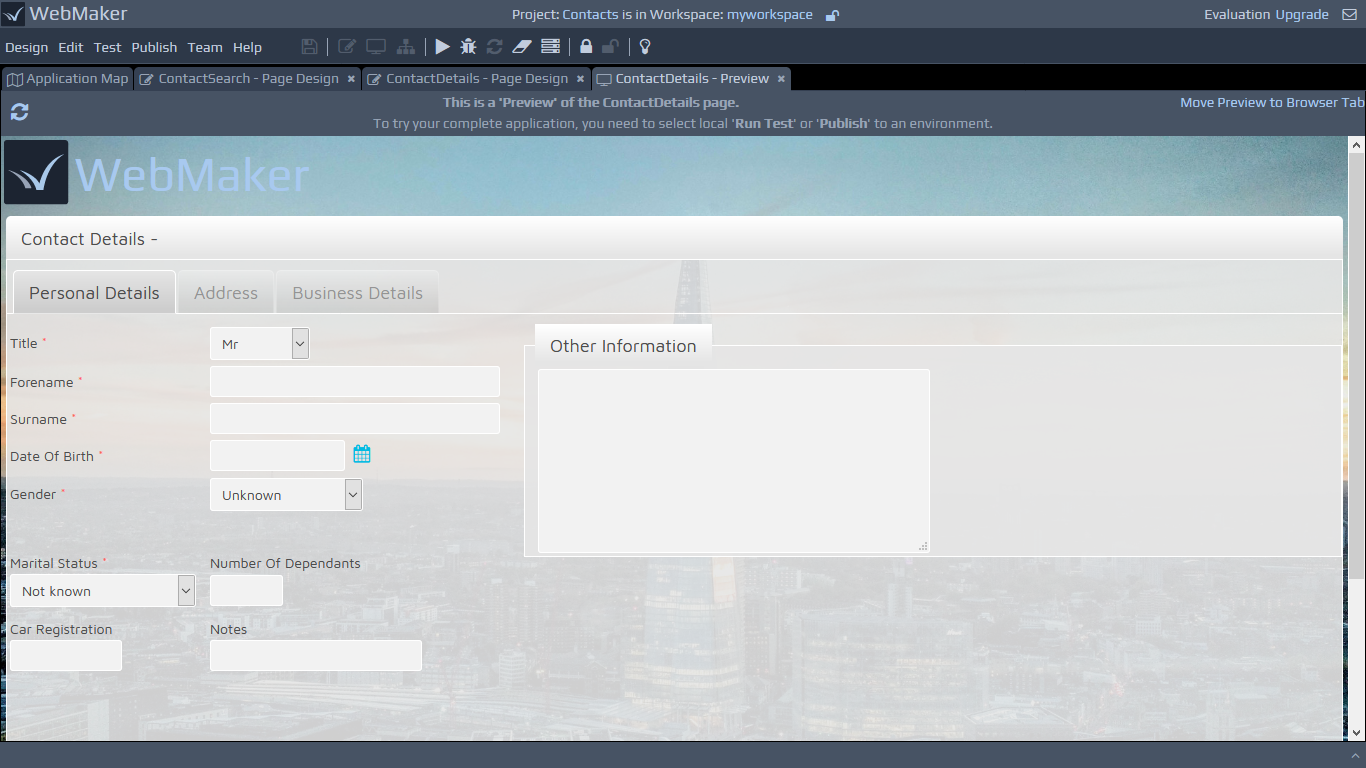Close the ContactSearch - Page Design tab
Viewport: 1366px width, 768px height.
pyautogui.click(x=351, y=78)
